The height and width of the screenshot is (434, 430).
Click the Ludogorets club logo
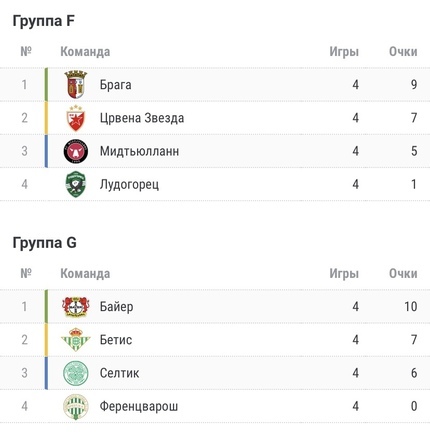(x=76, y=184)
